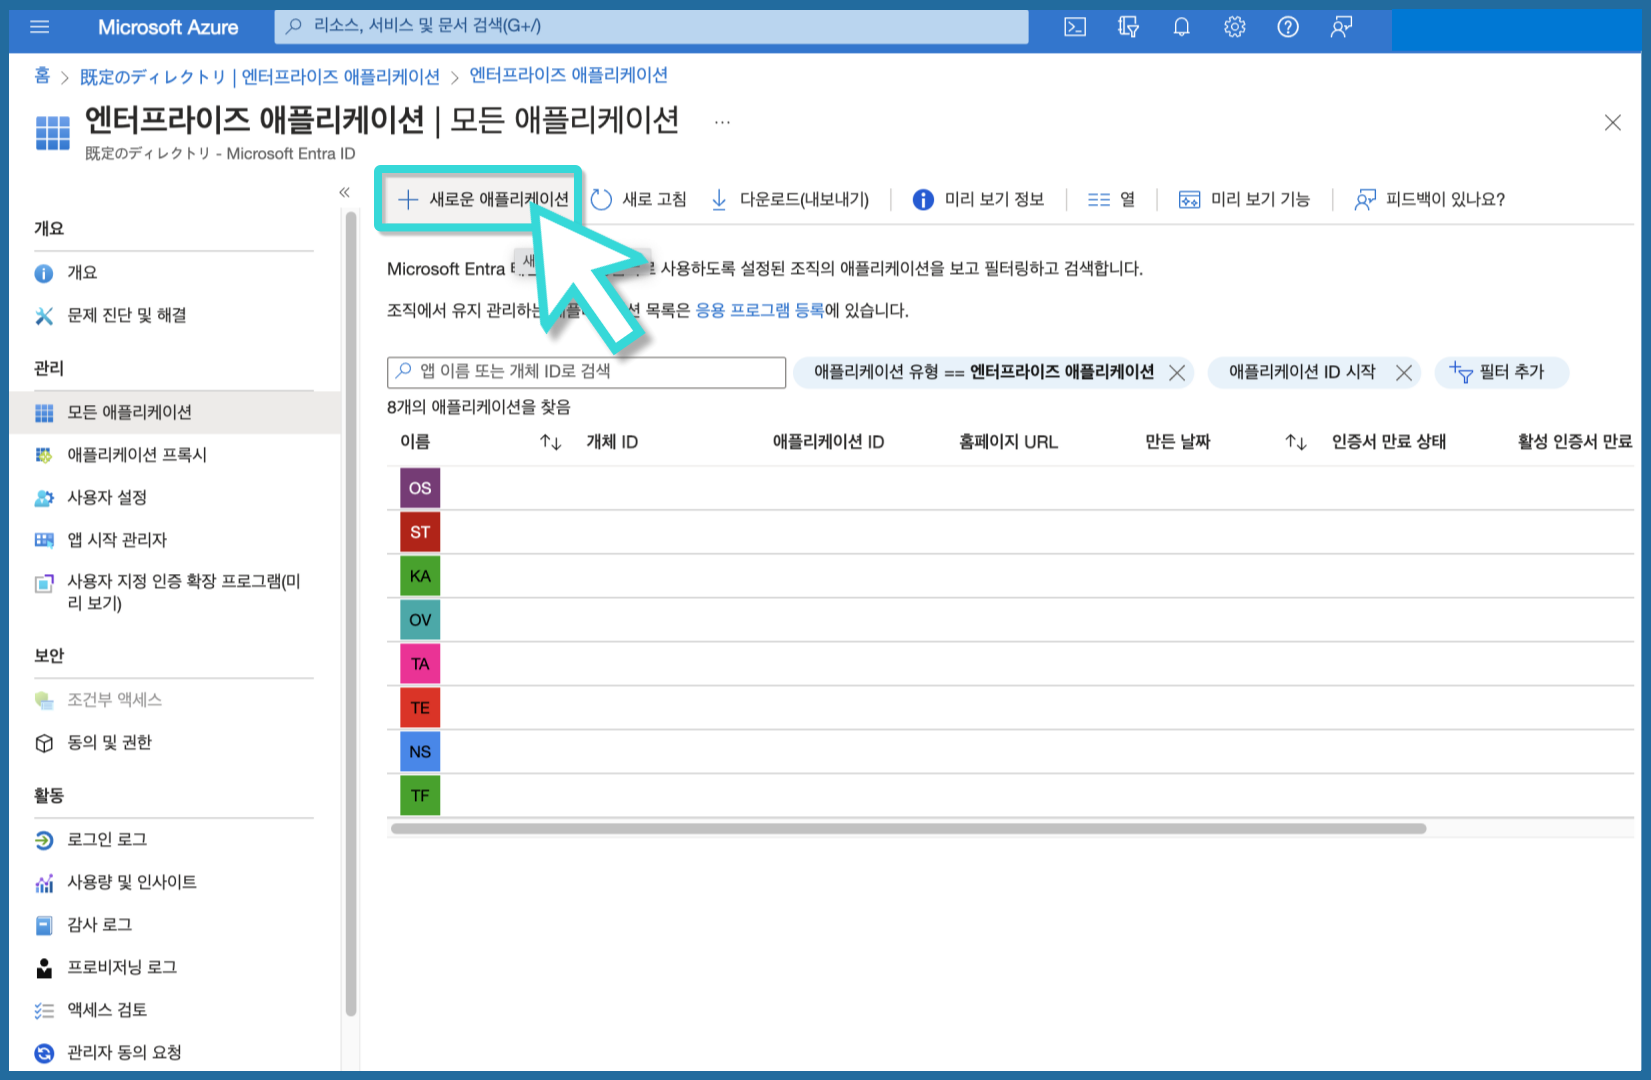Image resolution: width=1651 pixels, height=1080 pixels.
Task: Open the 열 columns chooser
Action: 1111,200
